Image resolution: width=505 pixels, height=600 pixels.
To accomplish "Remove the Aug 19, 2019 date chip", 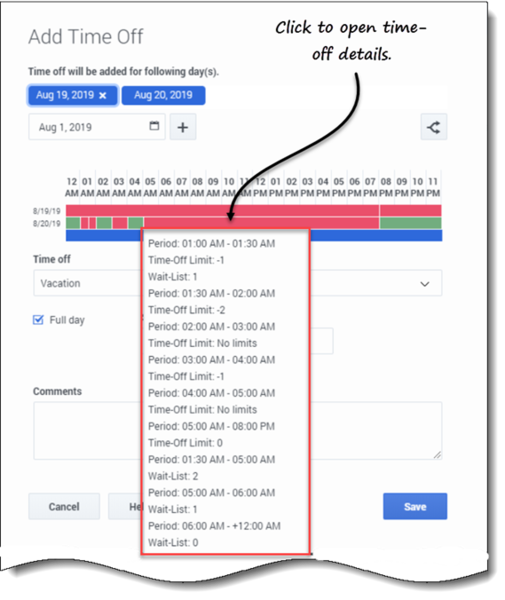I will (103, 96).
